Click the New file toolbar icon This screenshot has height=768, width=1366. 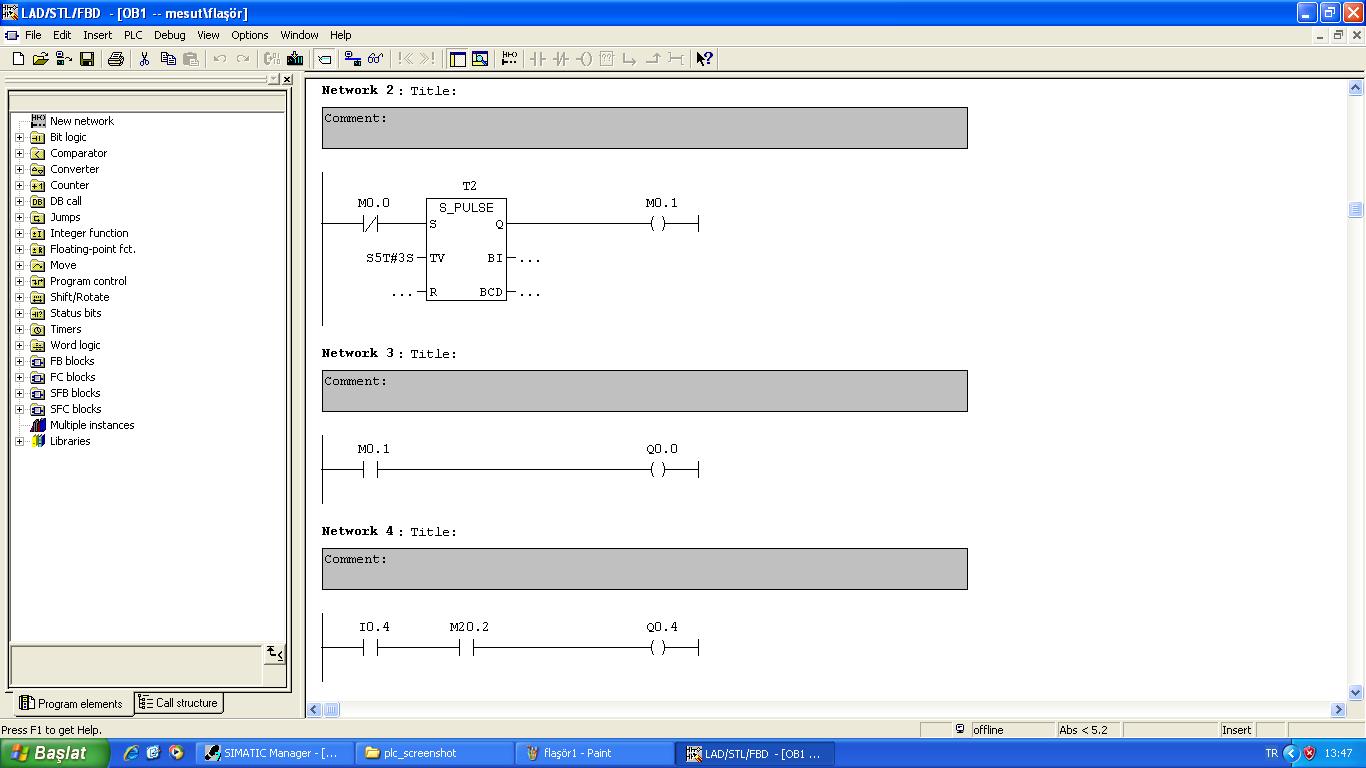[18, 59]
